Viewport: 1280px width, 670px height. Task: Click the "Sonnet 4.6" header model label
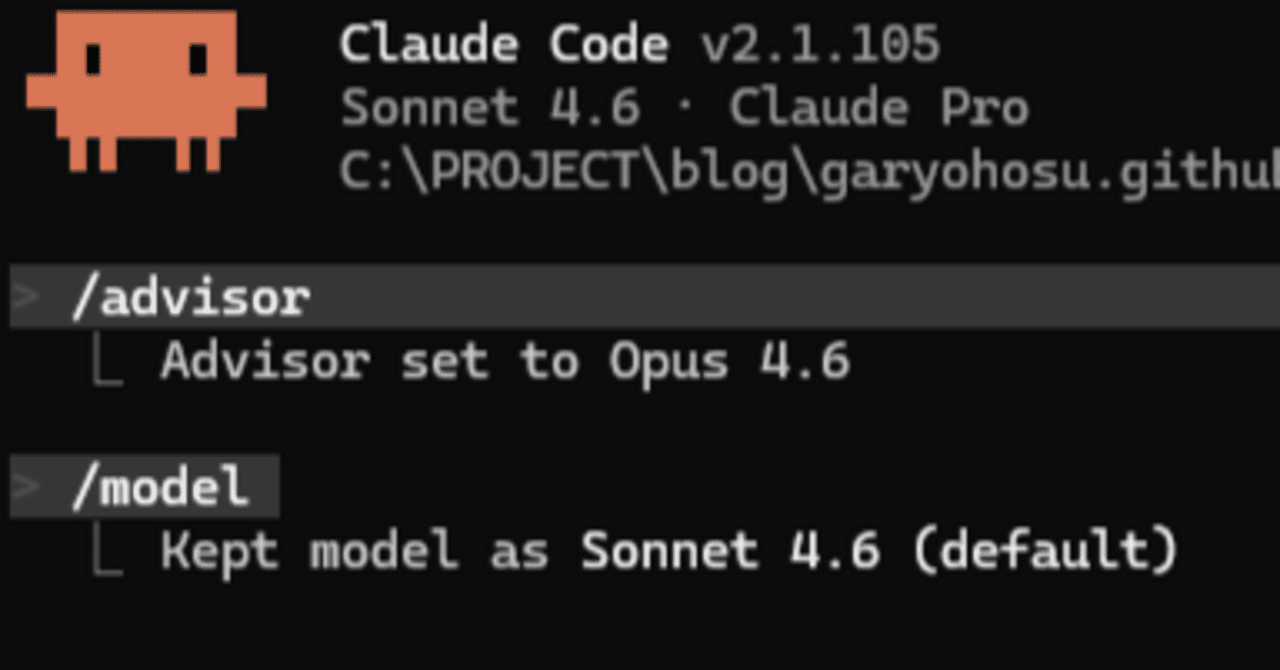tap(490, 108)
